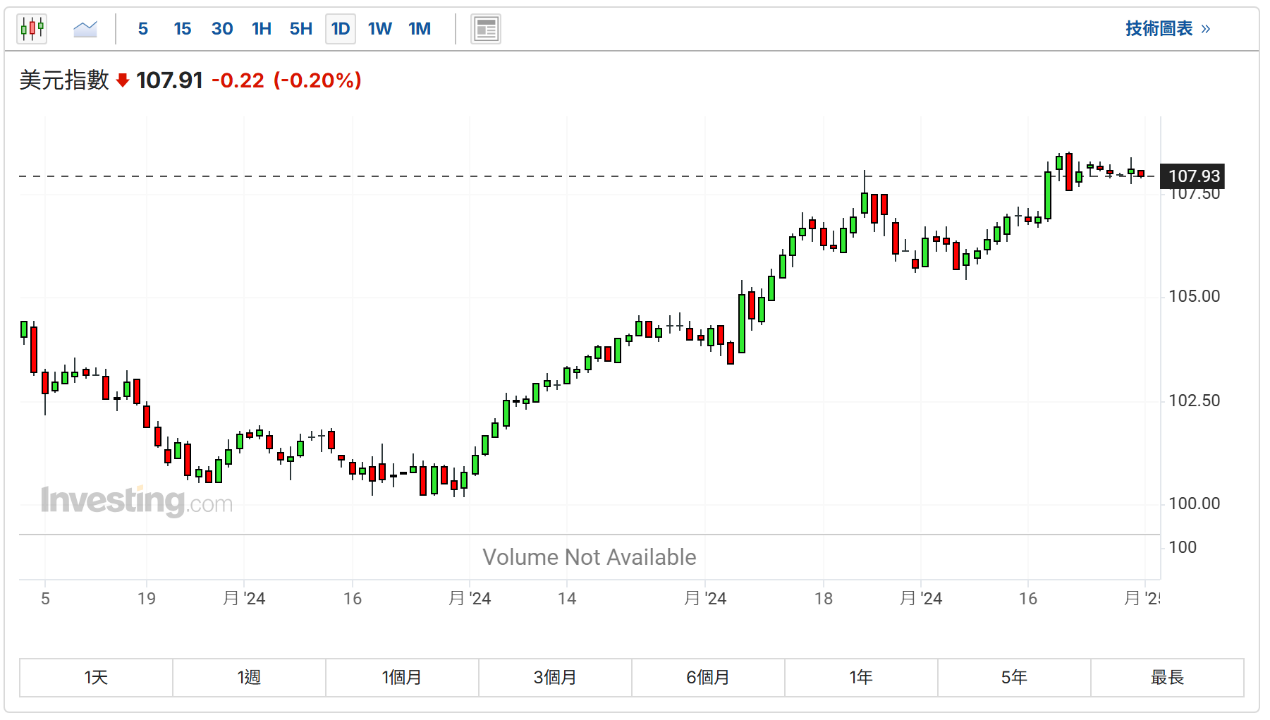Switch to the 5H interval

tap(301, 29)
